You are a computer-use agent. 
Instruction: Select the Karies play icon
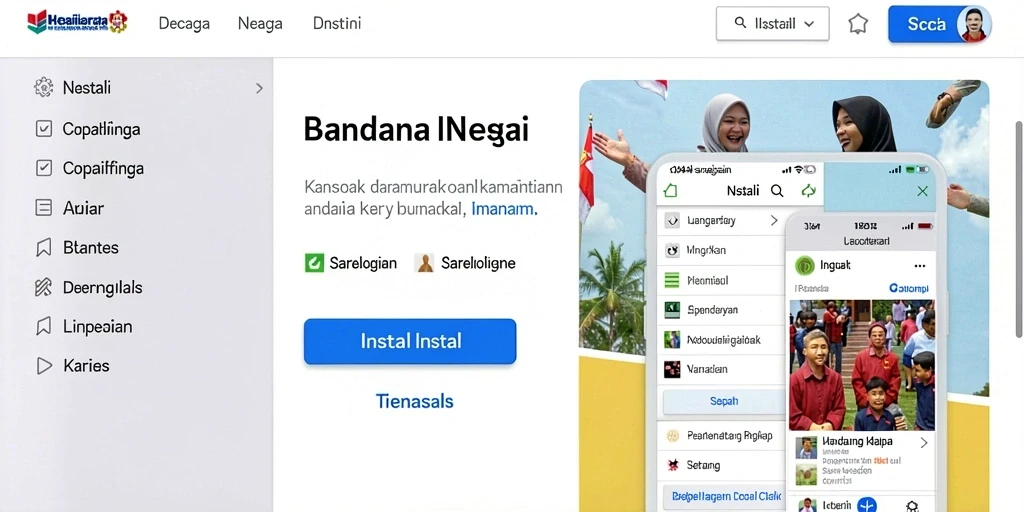(44, 366)
